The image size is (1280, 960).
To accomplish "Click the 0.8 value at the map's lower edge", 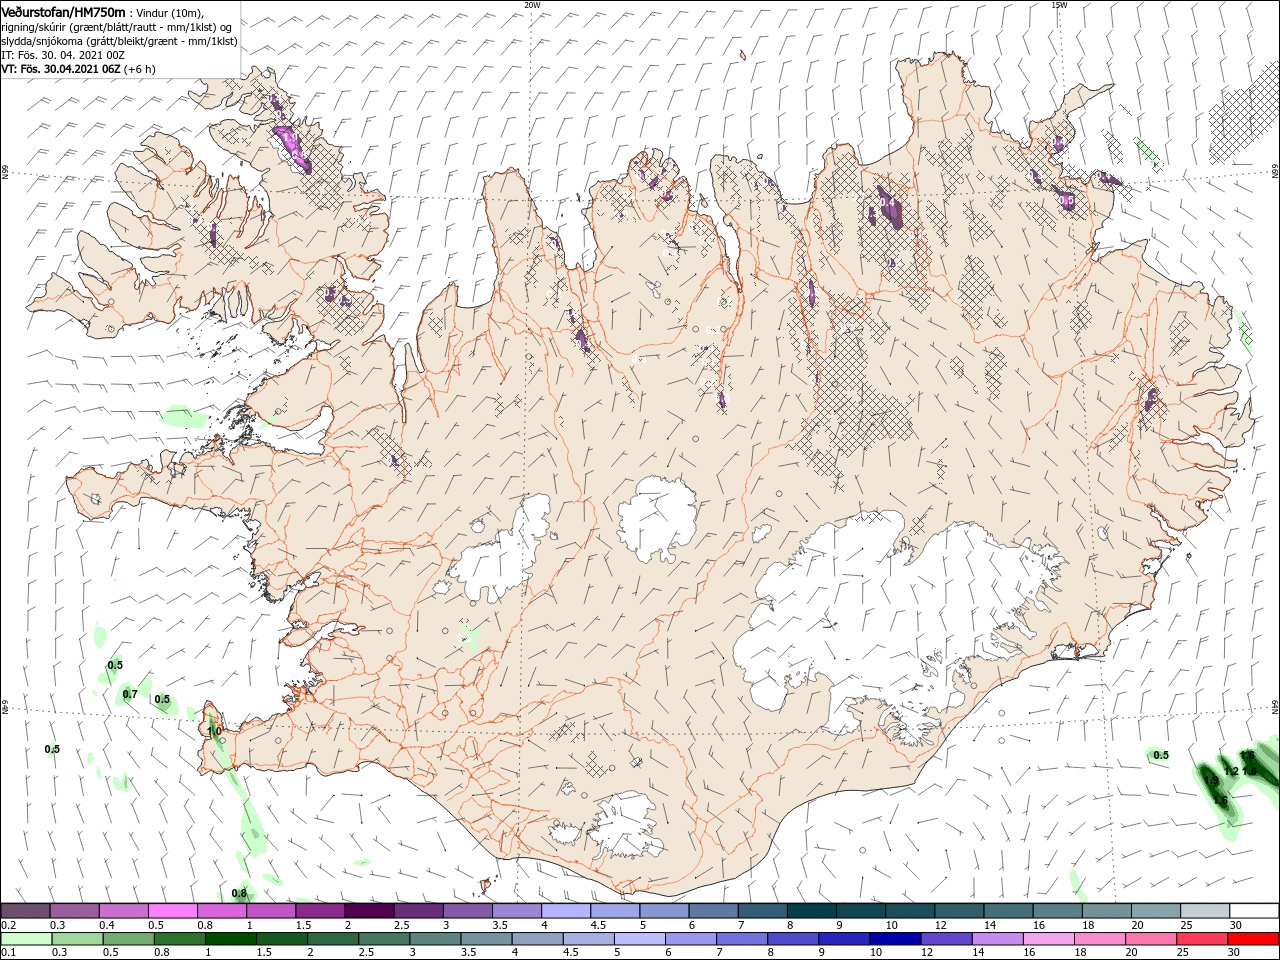I will click(239, 893).
